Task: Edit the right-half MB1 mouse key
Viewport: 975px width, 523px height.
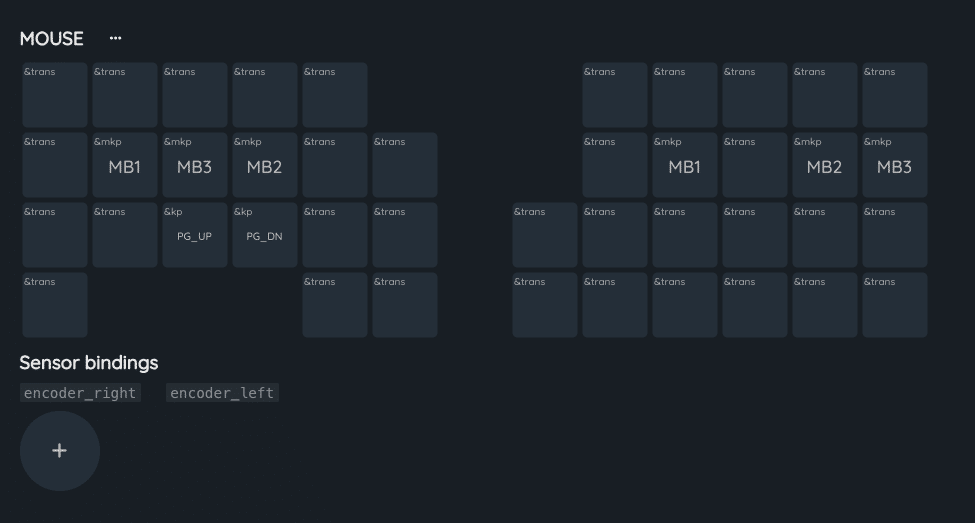Action: click(685, 165)
